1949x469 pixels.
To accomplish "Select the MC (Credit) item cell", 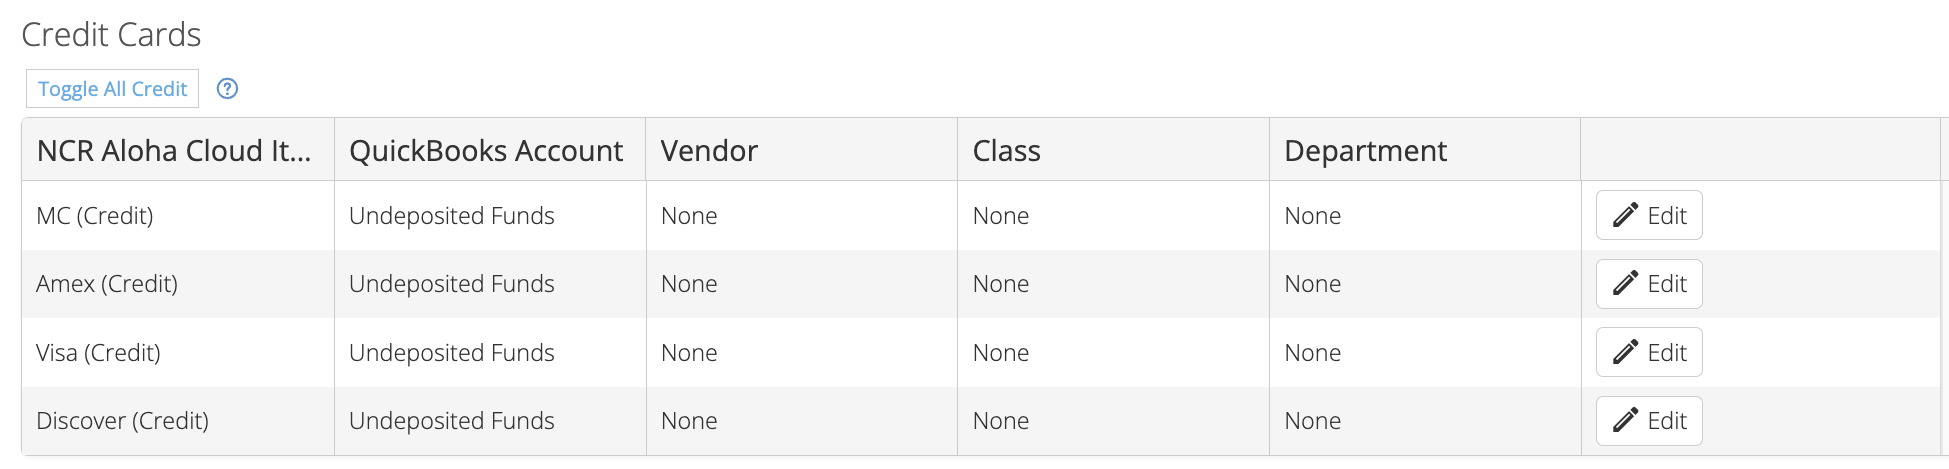I will pos(178,215).
